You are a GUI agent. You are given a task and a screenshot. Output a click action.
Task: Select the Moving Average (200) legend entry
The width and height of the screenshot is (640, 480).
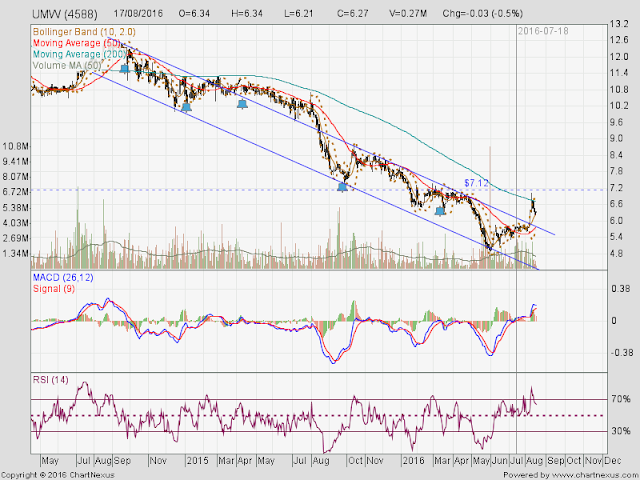coord(79,54)
